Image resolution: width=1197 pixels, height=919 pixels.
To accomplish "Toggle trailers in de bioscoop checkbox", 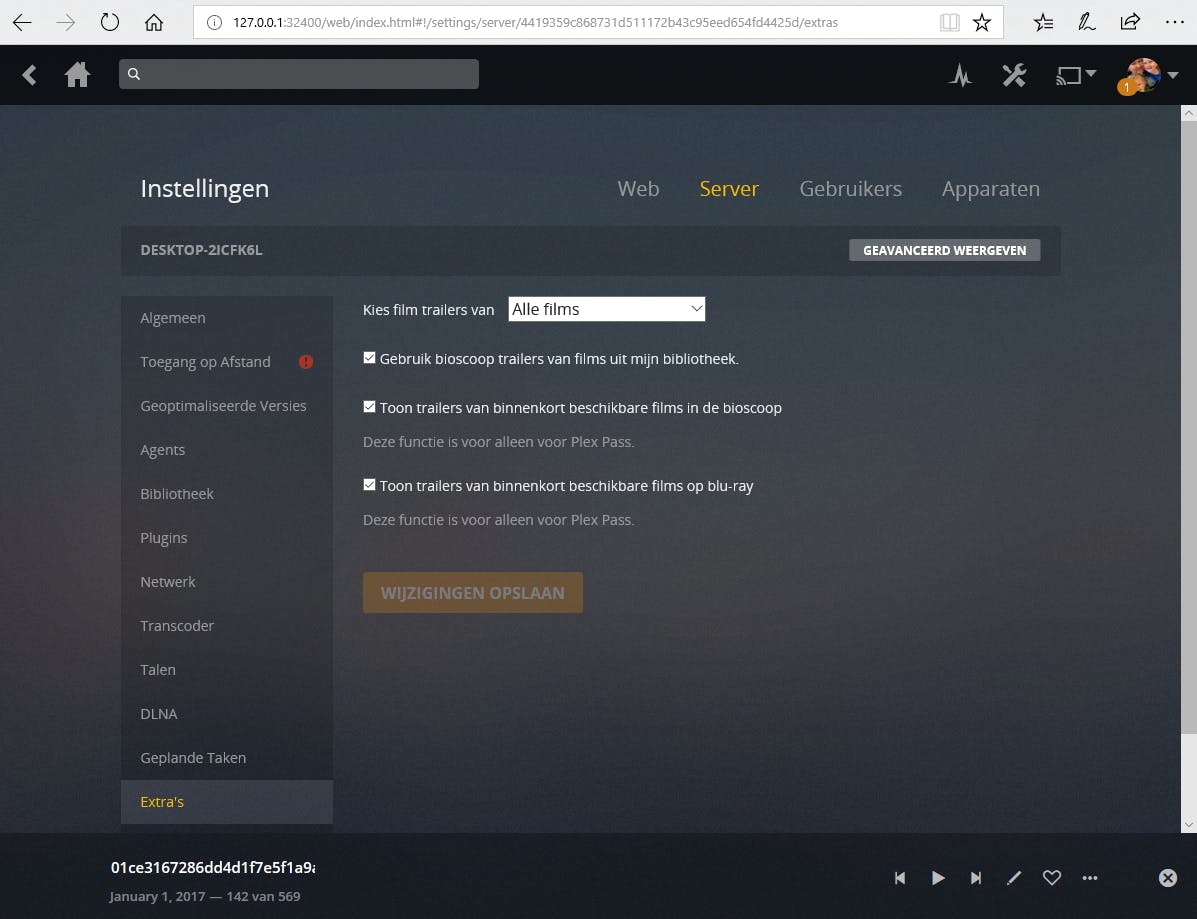I will 369,407.
